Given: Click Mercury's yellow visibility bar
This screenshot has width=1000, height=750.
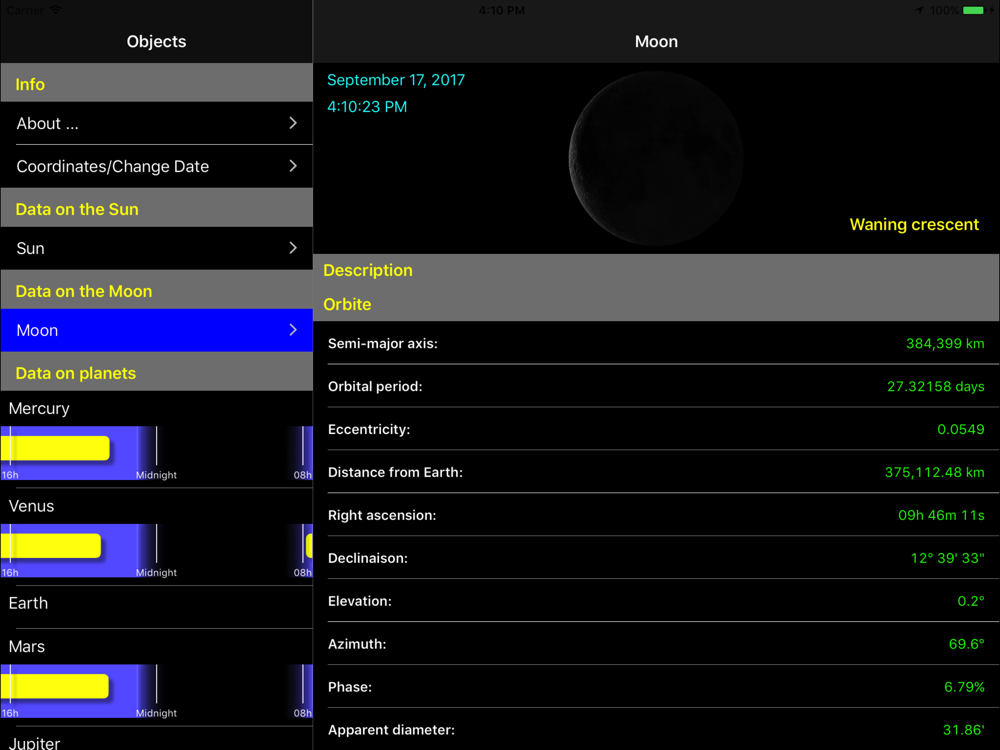Looking at the screenshot, I should tap(55, 448).
